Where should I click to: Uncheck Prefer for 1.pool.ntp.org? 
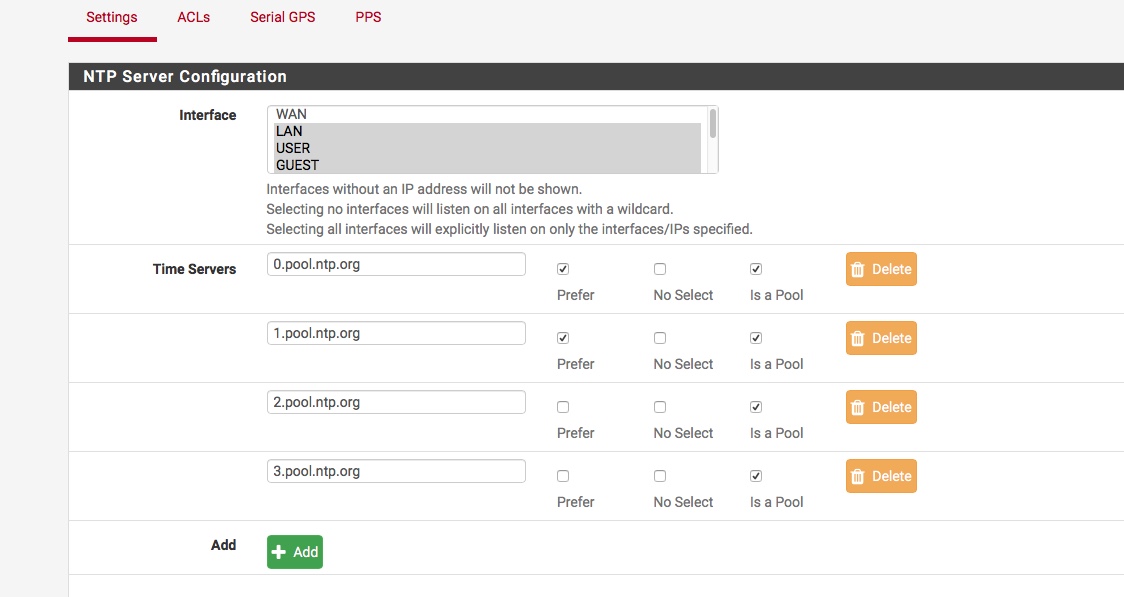563,338
